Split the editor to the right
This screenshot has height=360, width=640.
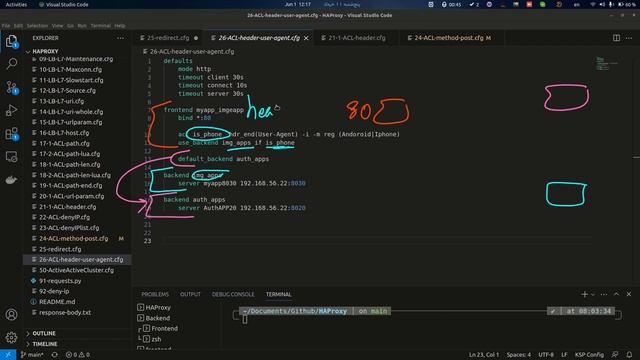(616, 38)
